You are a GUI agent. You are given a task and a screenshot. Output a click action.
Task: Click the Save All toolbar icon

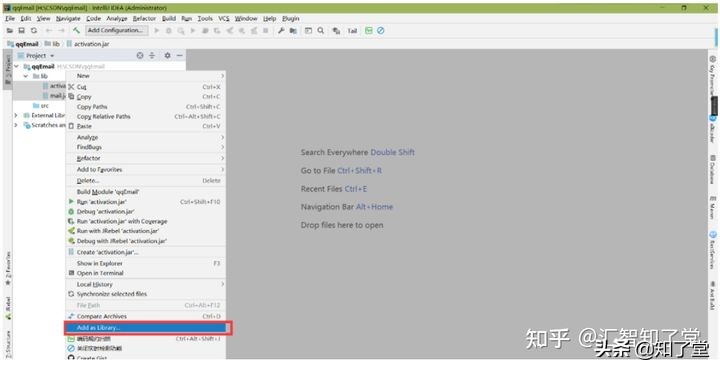22,31
